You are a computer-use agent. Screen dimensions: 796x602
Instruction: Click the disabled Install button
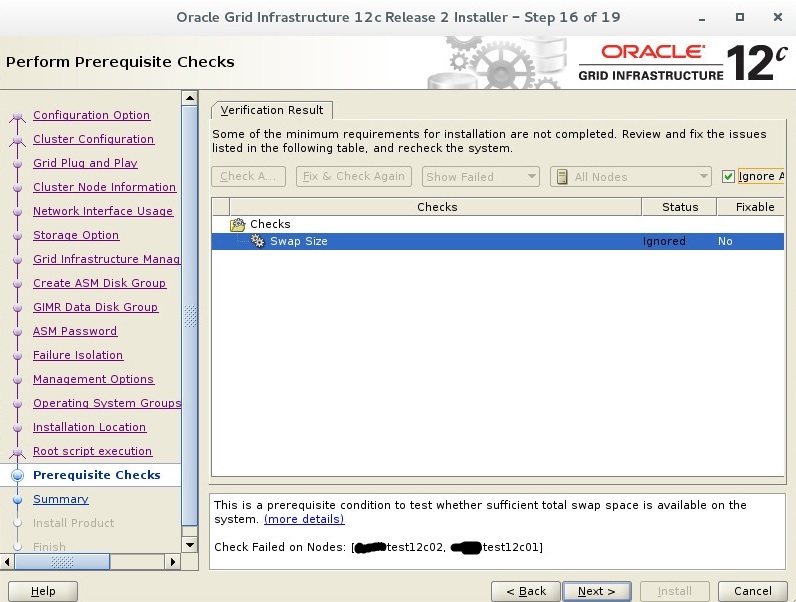pos(675,591)
